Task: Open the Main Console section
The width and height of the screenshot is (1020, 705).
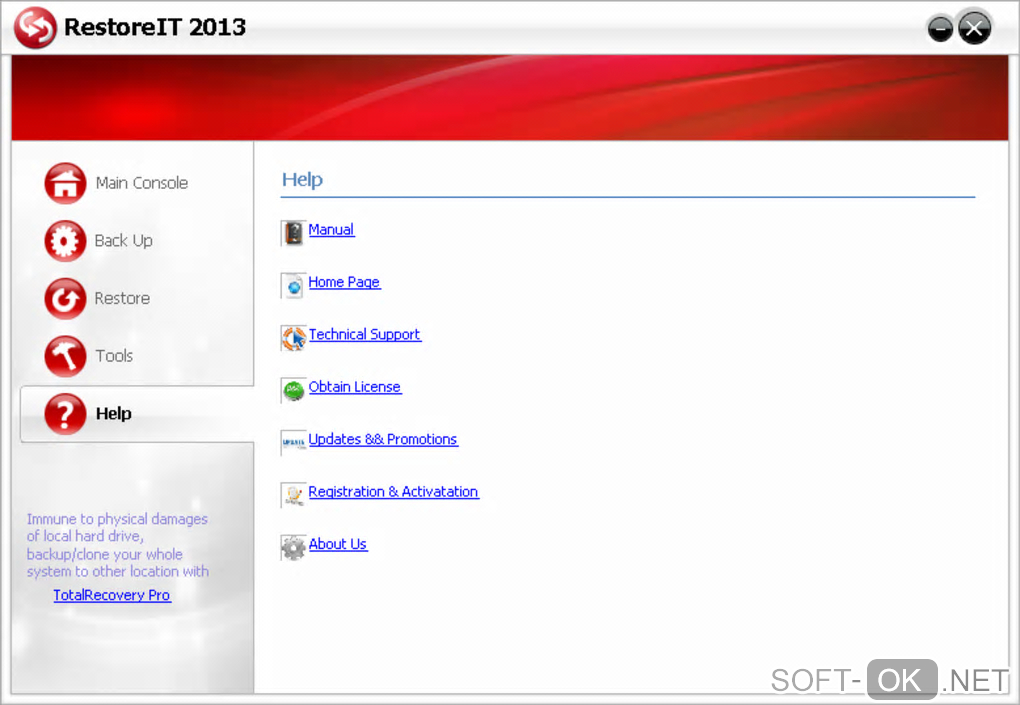Action: coord(142,183)
